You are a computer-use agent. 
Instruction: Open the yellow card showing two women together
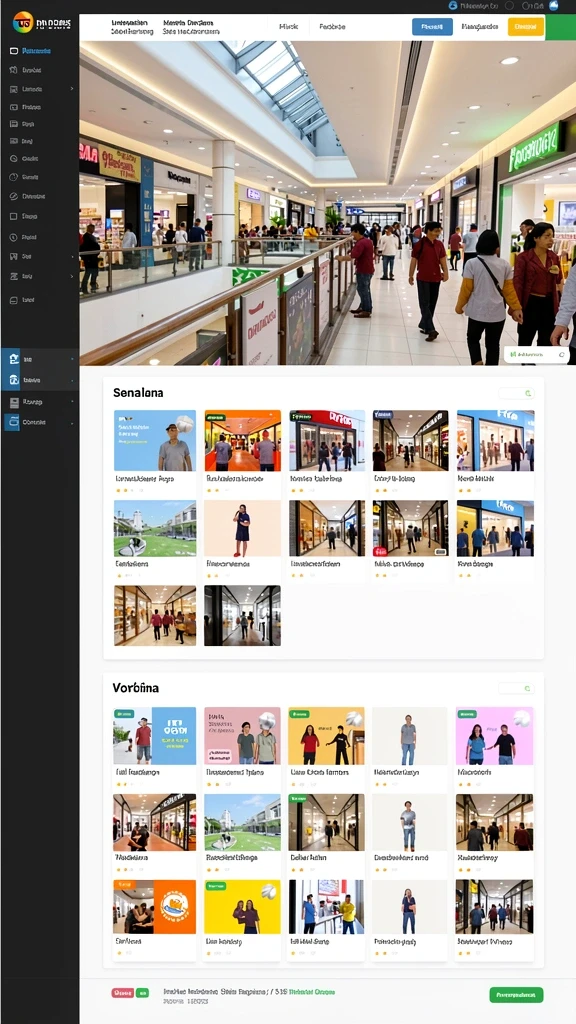pos(242,906)
